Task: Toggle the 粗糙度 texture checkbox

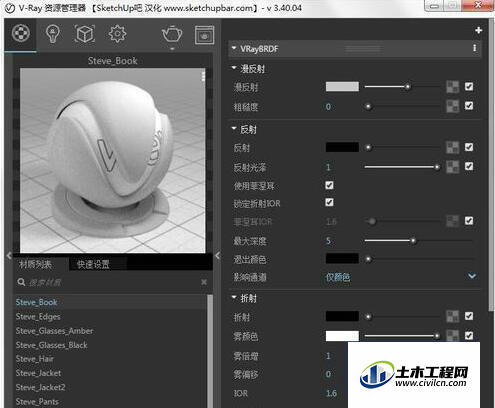Action: click(469, 106)
